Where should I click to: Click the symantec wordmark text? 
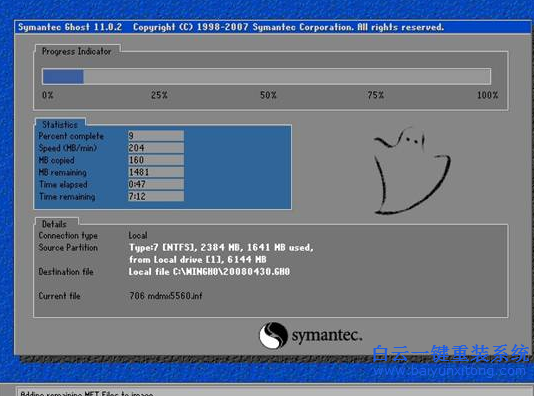327,335
